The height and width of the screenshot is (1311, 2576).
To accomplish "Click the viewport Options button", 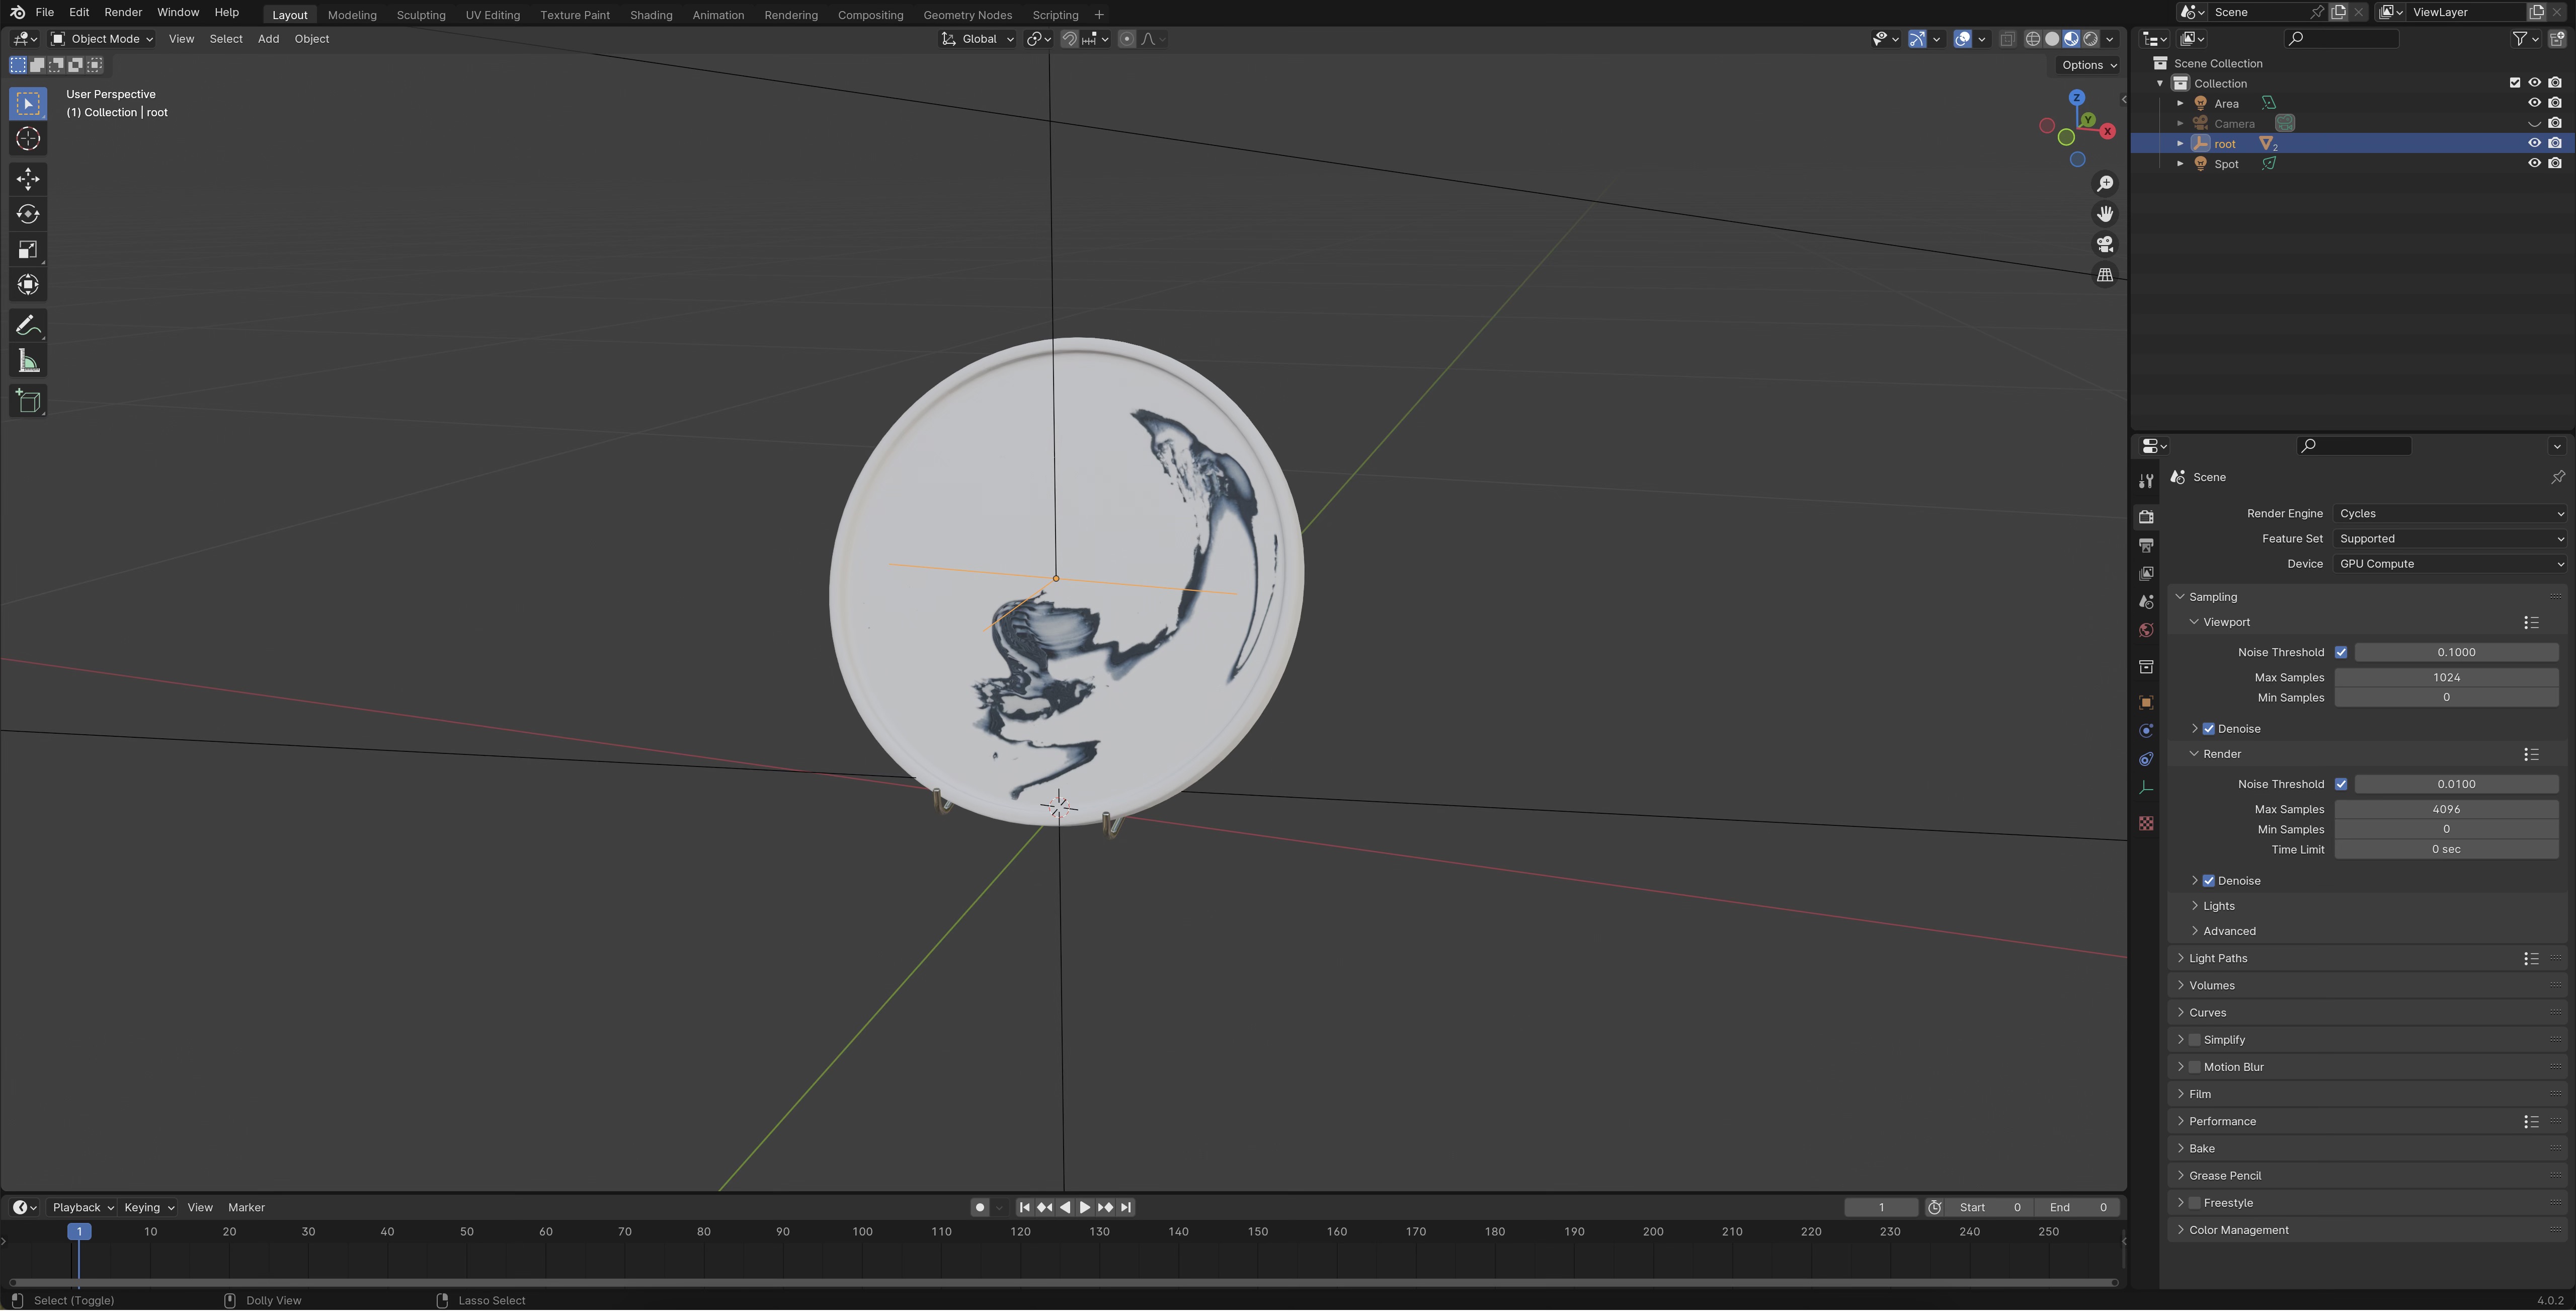I will tap(2089, 65).
